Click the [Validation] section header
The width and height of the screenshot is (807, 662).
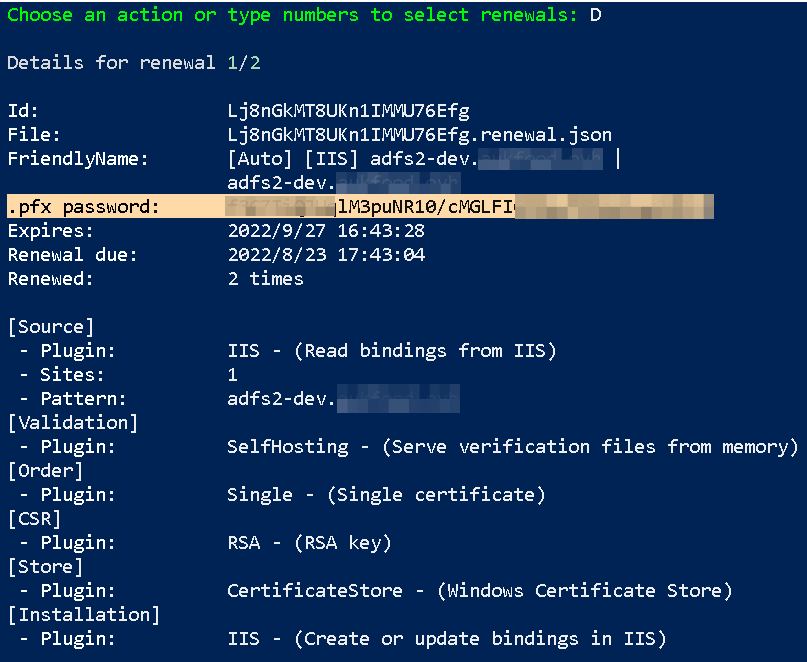73,423
